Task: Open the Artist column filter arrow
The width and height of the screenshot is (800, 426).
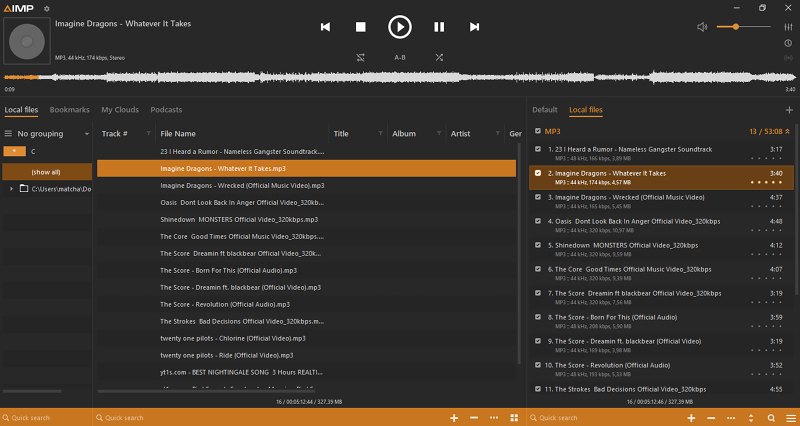Action: pos(497,134)
